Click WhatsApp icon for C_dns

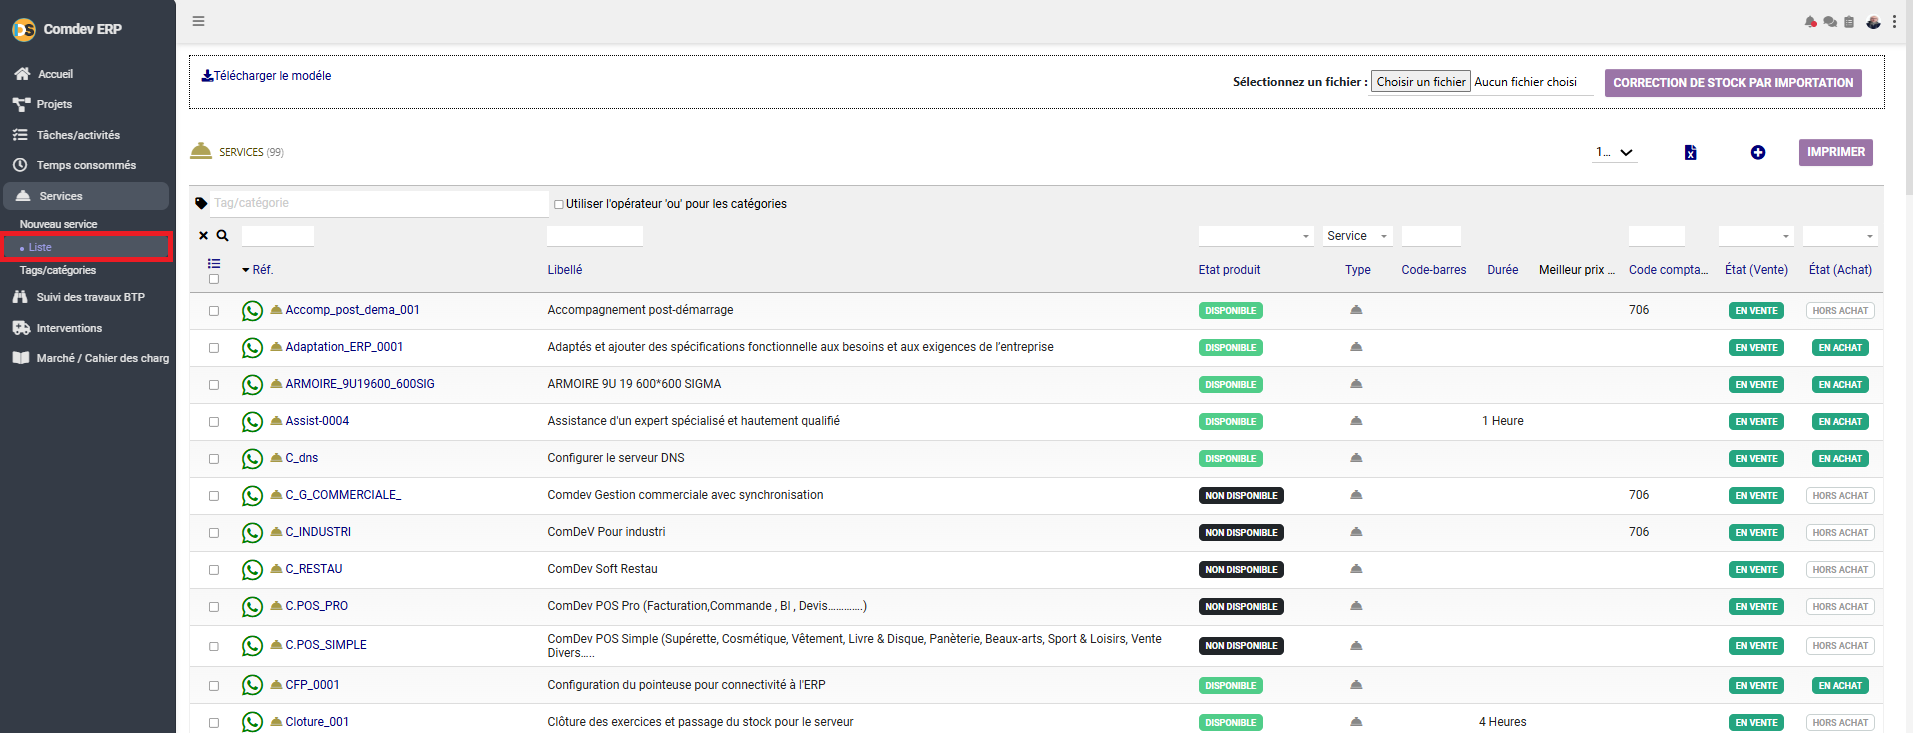coord(252,459)
